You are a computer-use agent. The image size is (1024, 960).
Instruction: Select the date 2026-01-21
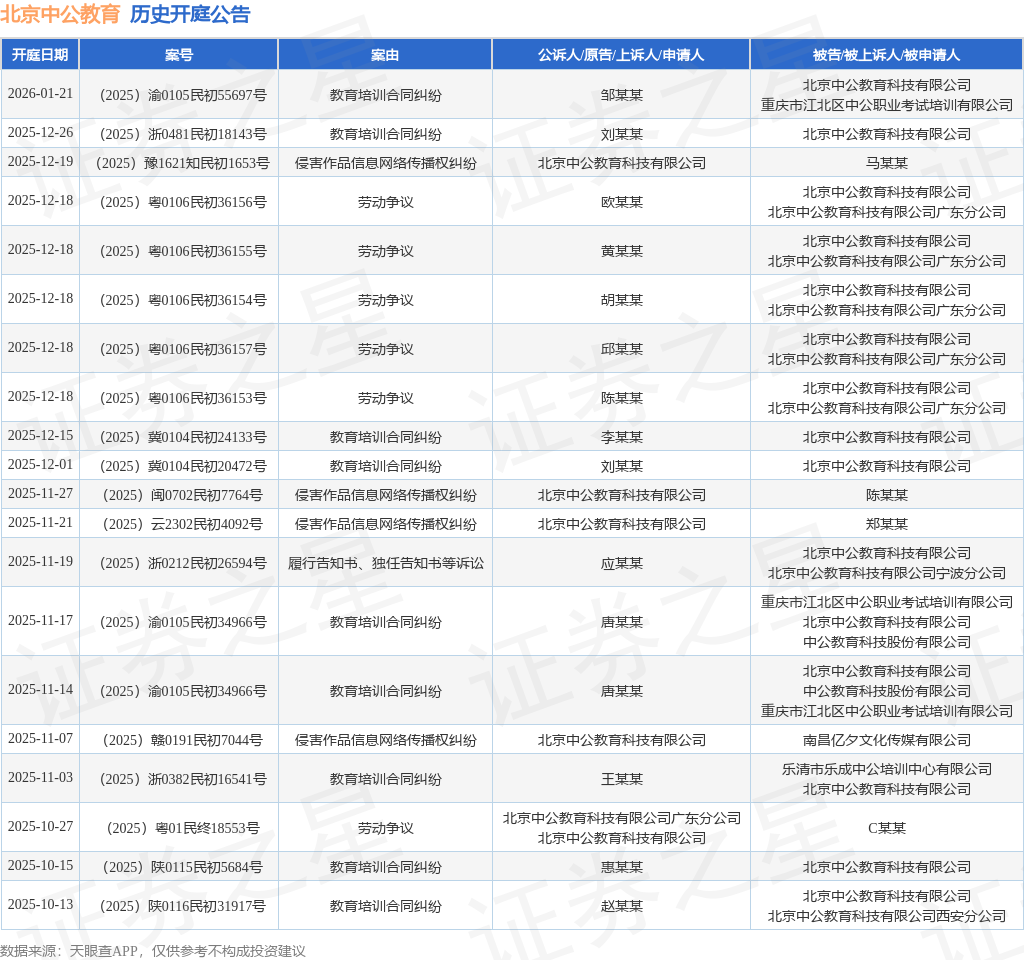click(x=40, y=93)
